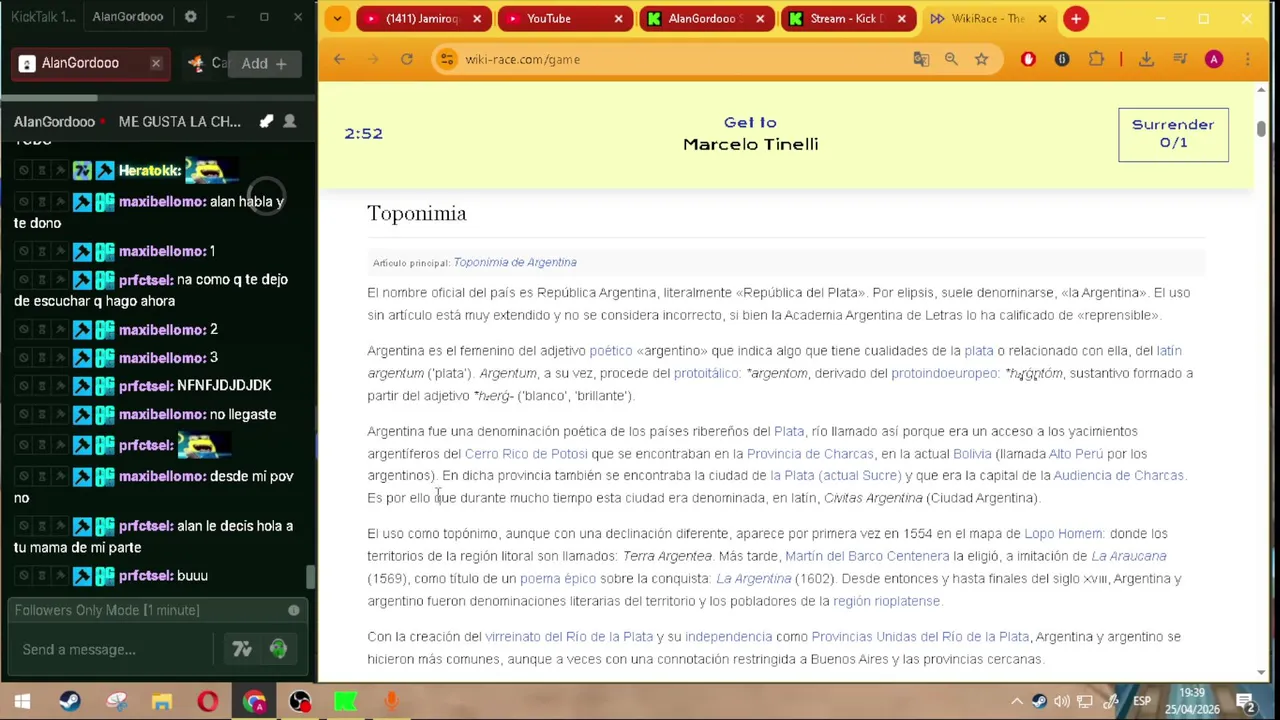The image size is (1280, 720).
Task: Open 'La Araucana' link
Action: (x=1128, y=556)
